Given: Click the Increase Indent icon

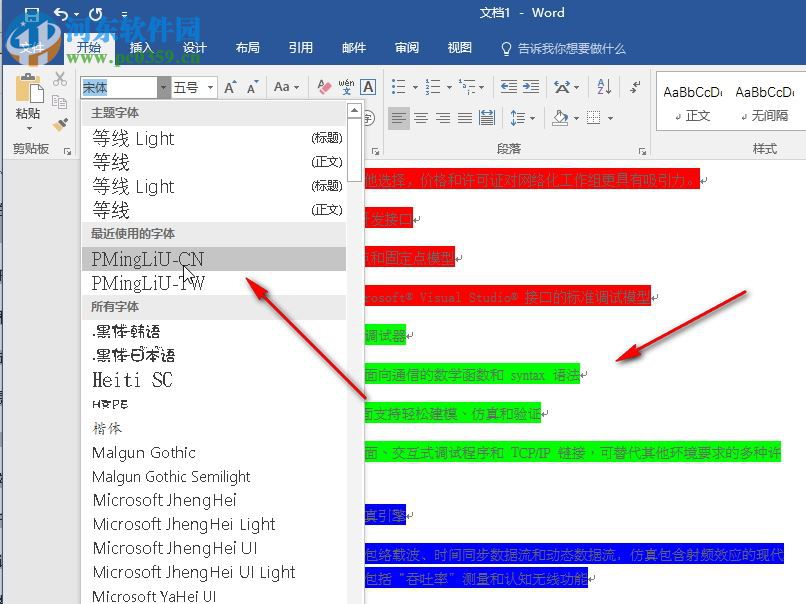Looking at the screenshot, I should [531, 87].
